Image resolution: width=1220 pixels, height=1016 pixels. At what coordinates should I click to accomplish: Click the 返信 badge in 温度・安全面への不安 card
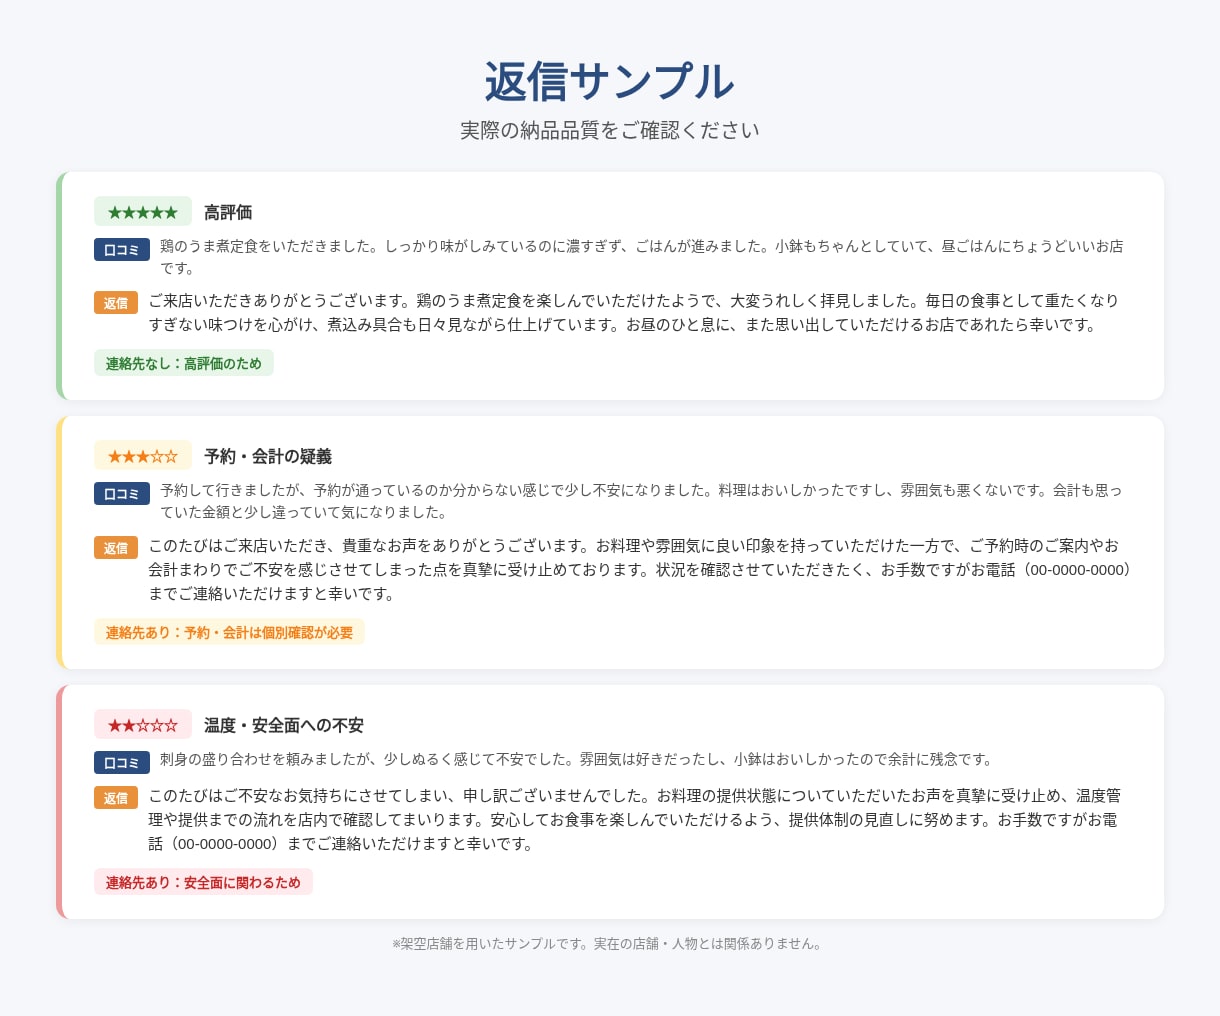[x=116, y=798]
